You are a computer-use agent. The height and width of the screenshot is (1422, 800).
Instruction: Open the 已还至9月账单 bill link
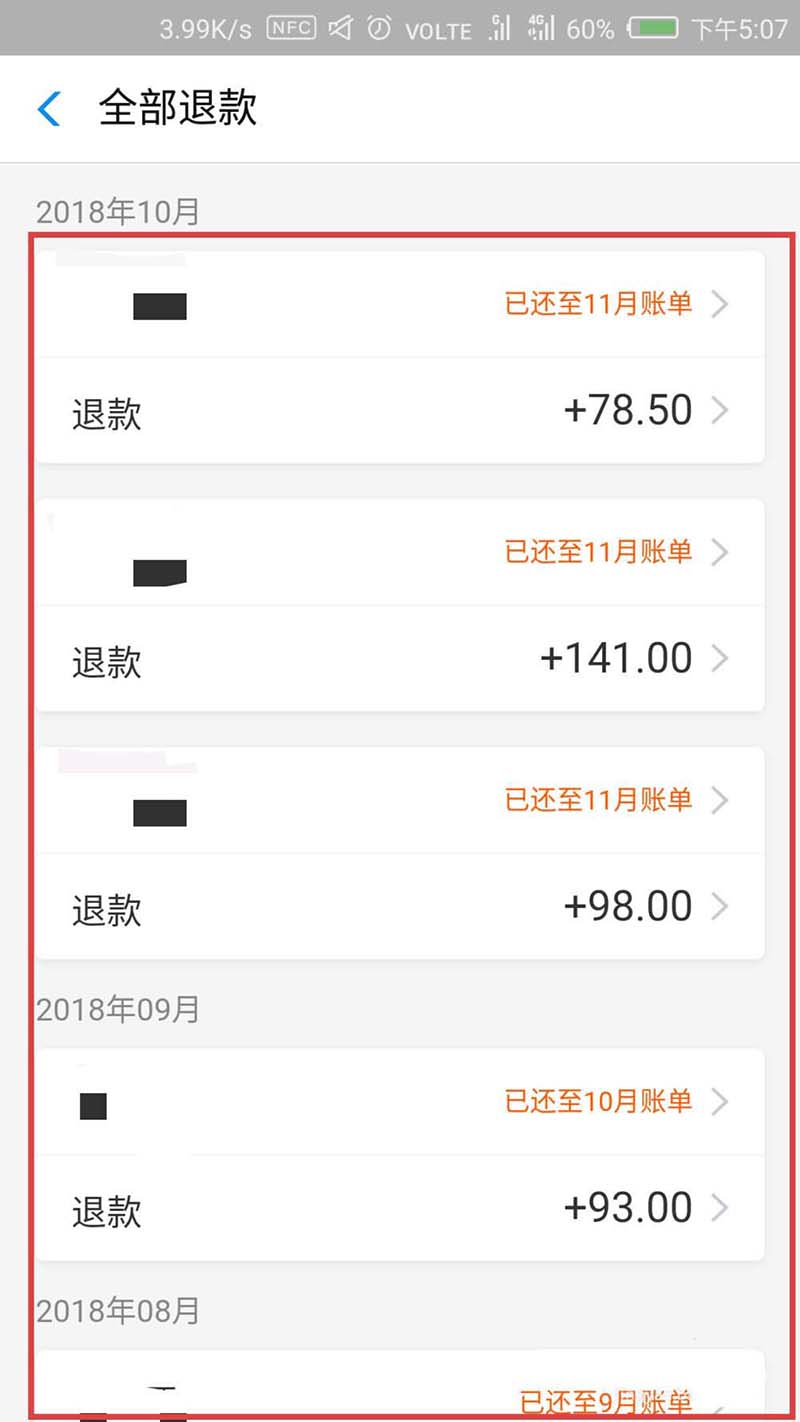click(x=605, y=1401)
